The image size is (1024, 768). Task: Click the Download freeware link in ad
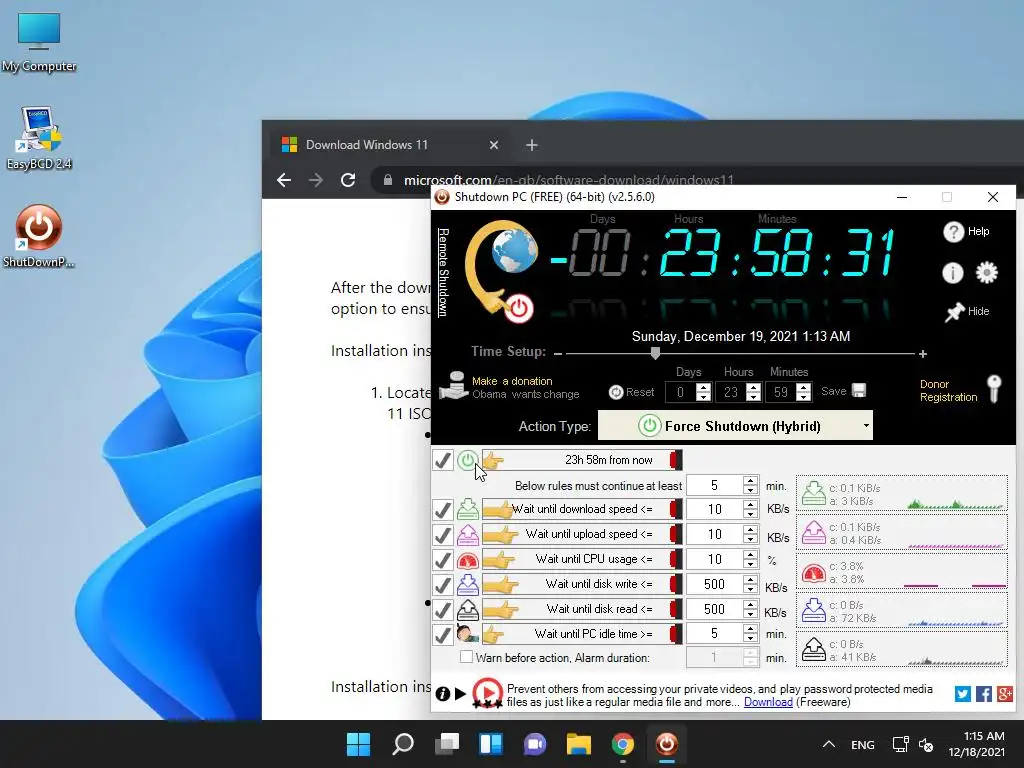[x=768, y=702]
